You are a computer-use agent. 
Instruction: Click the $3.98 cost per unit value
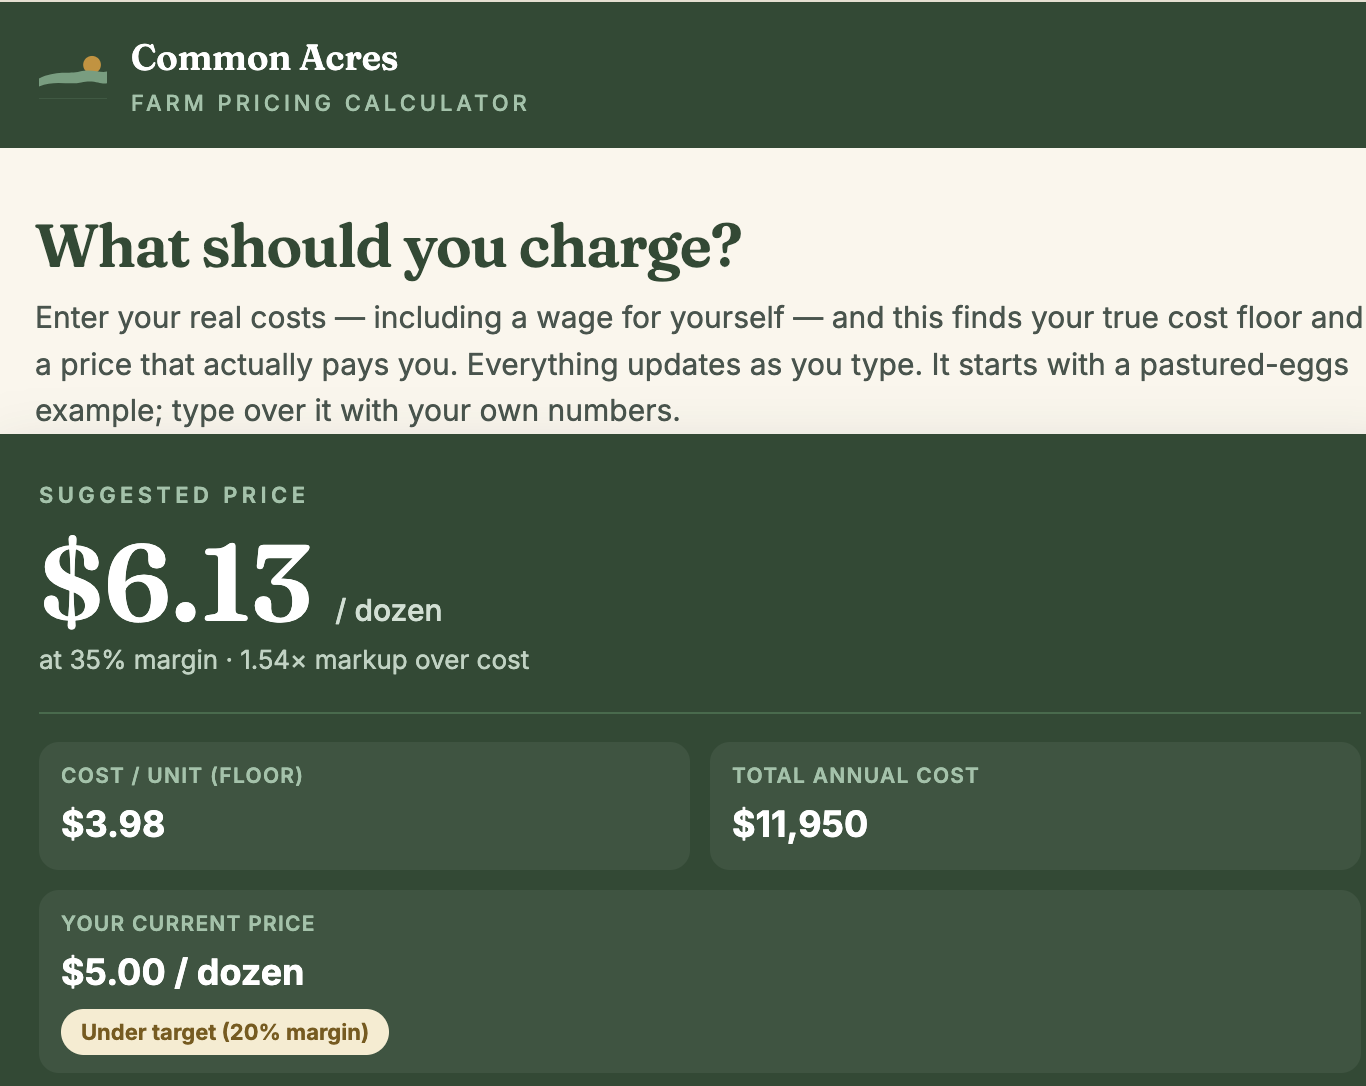113,824
